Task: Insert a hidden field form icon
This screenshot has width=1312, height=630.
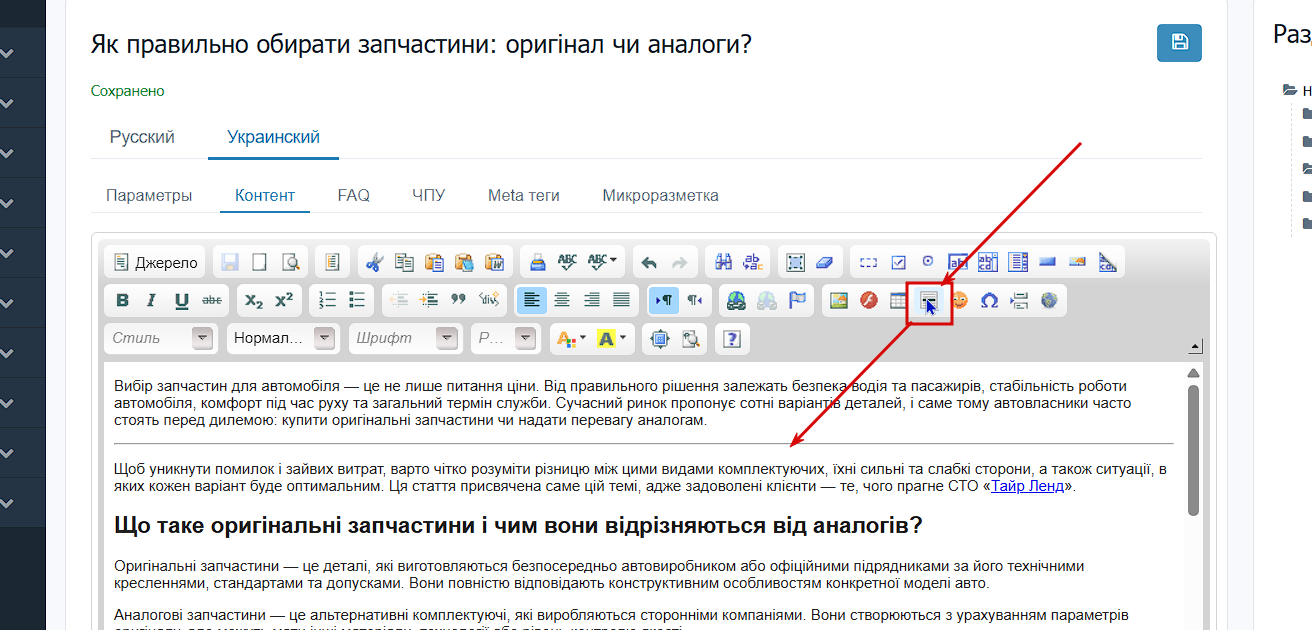Action: coord(1107,262)
